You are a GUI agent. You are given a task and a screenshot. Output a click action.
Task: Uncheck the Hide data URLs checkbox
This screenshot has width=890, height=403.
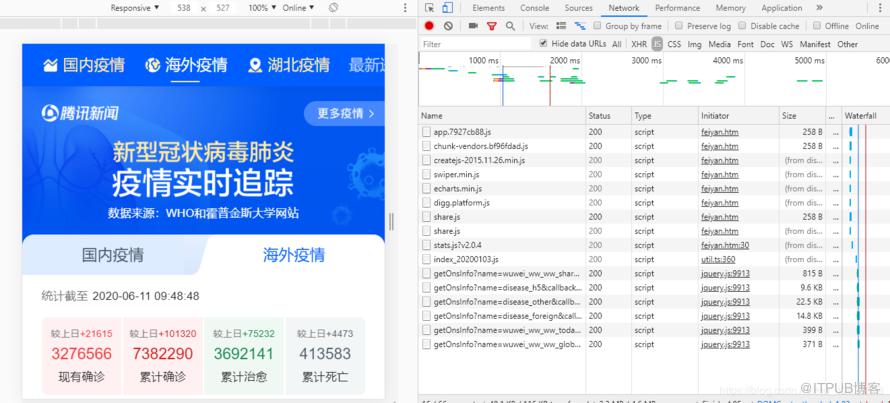(543, 44)
